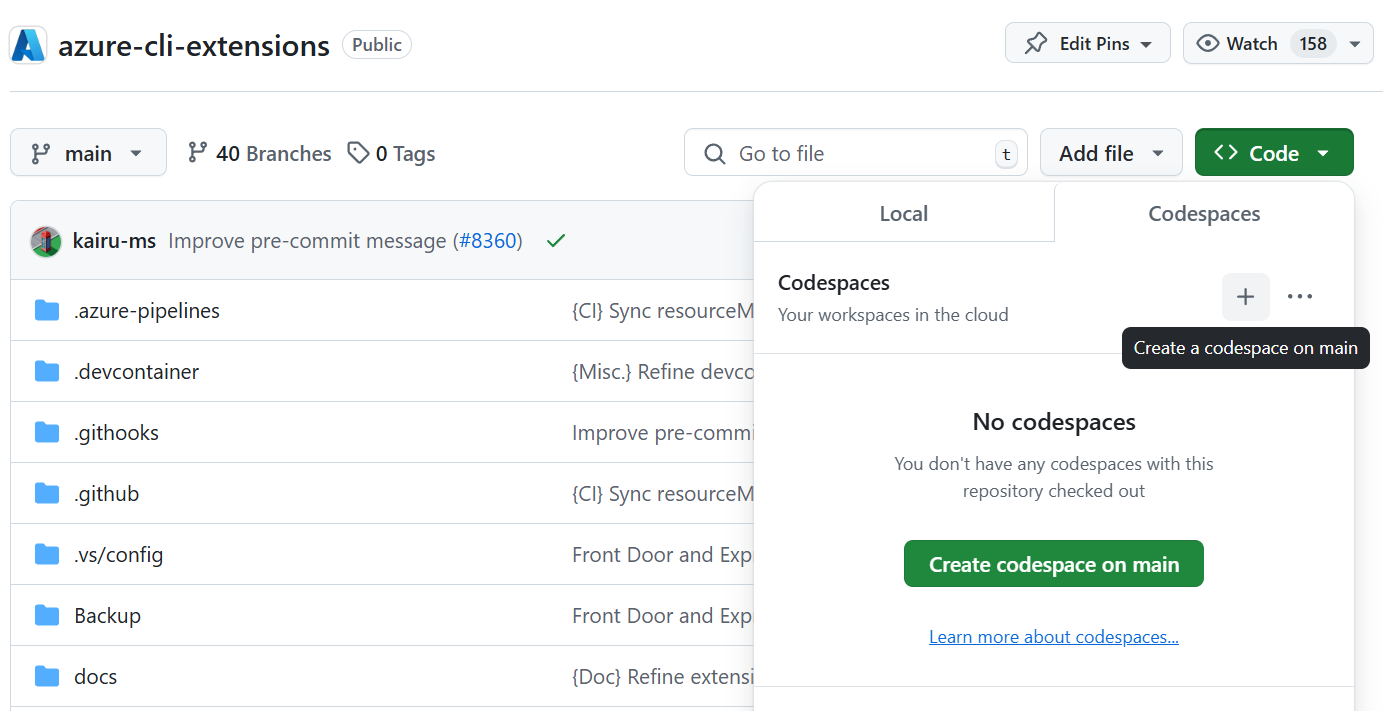
Task: Select the Codespaces tab
Action: tap(1204, 214)
